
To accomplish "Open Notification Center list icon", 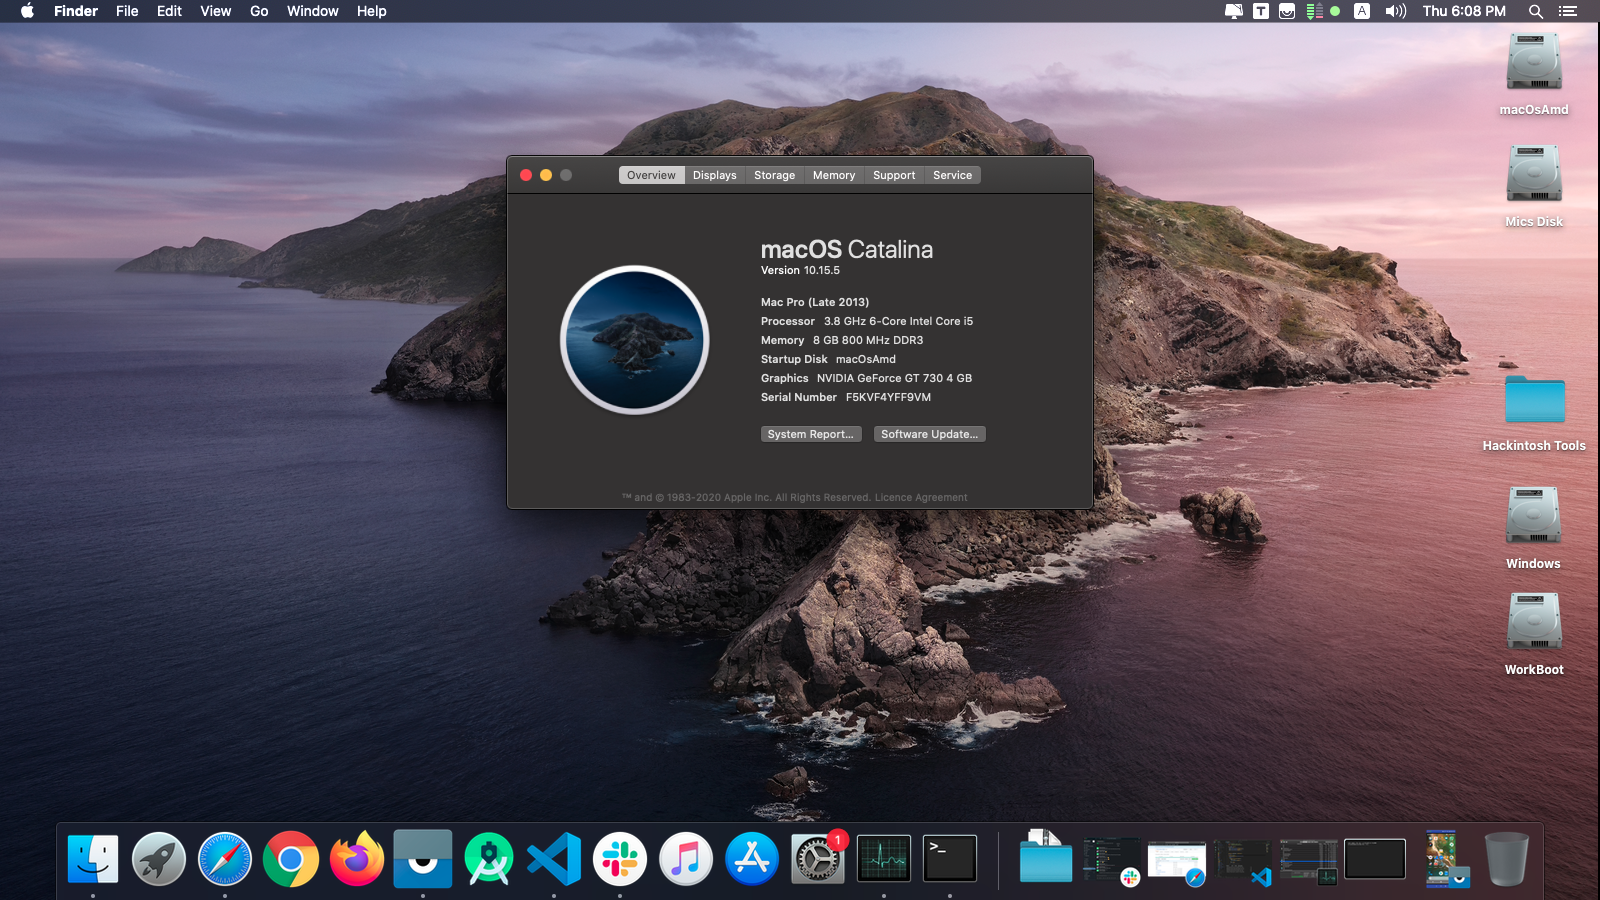I will click(x=1568, y=11).
